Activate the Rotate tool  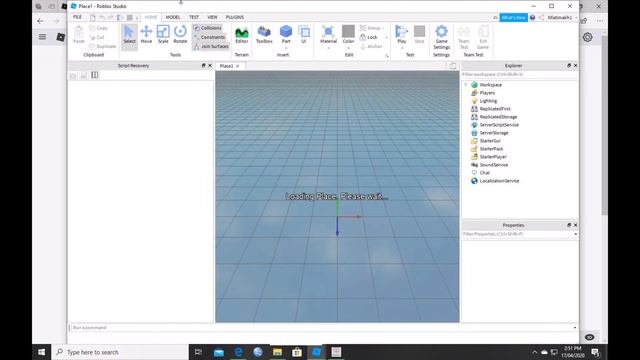point(180,34)
